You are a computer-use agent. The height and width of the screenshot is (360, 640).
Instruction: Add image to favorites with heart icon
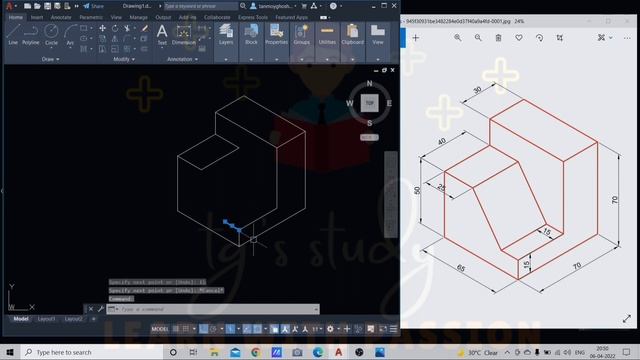coord(519,38)
